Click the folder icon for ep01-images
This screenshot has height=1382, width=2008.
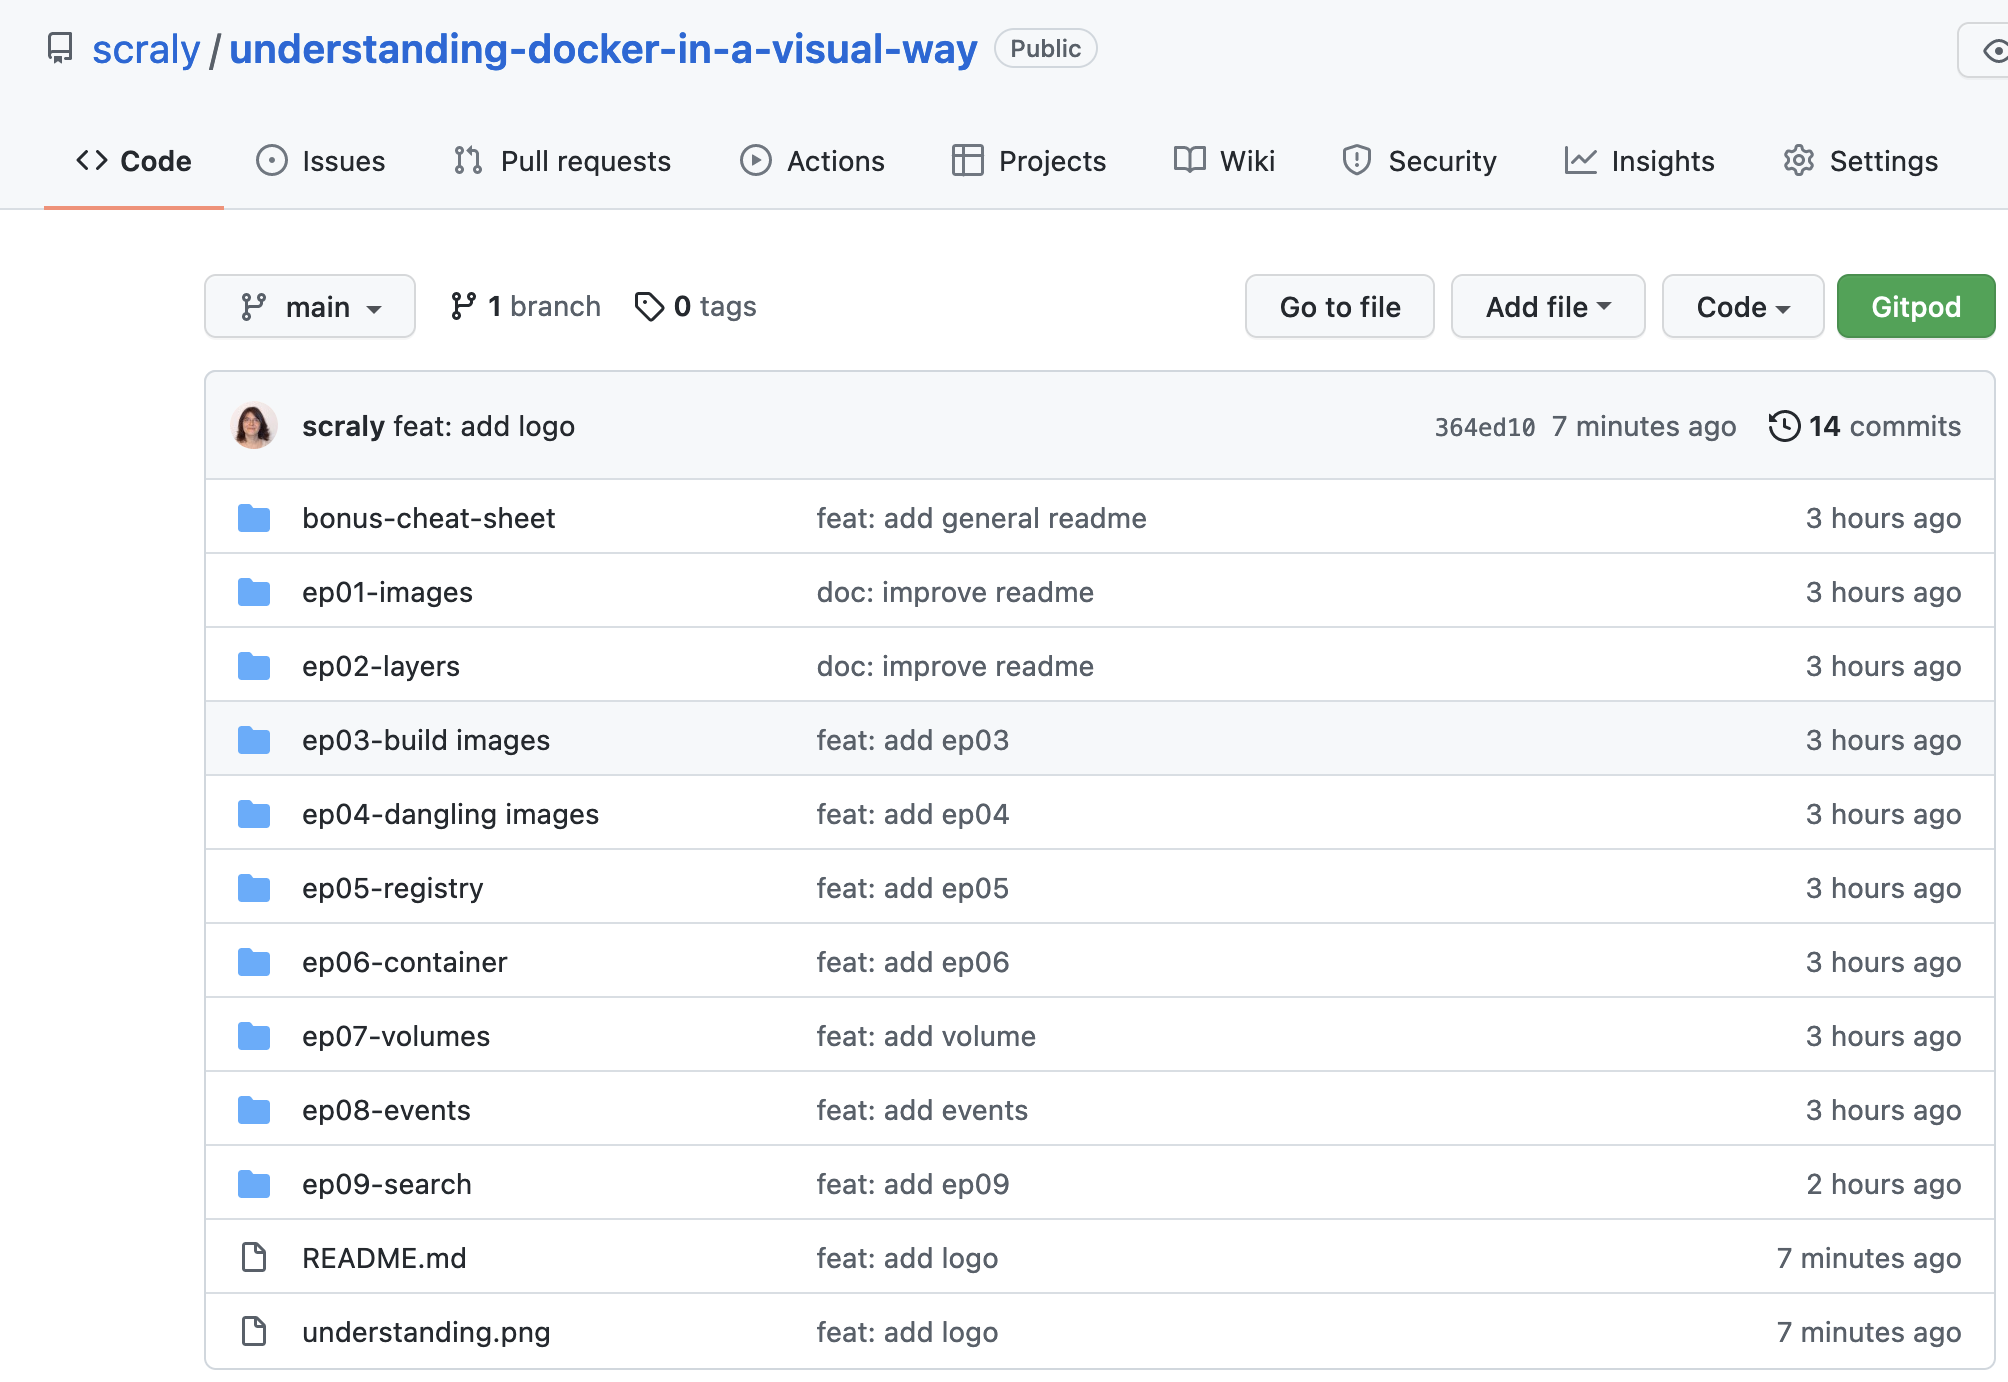tap(254, 591)
